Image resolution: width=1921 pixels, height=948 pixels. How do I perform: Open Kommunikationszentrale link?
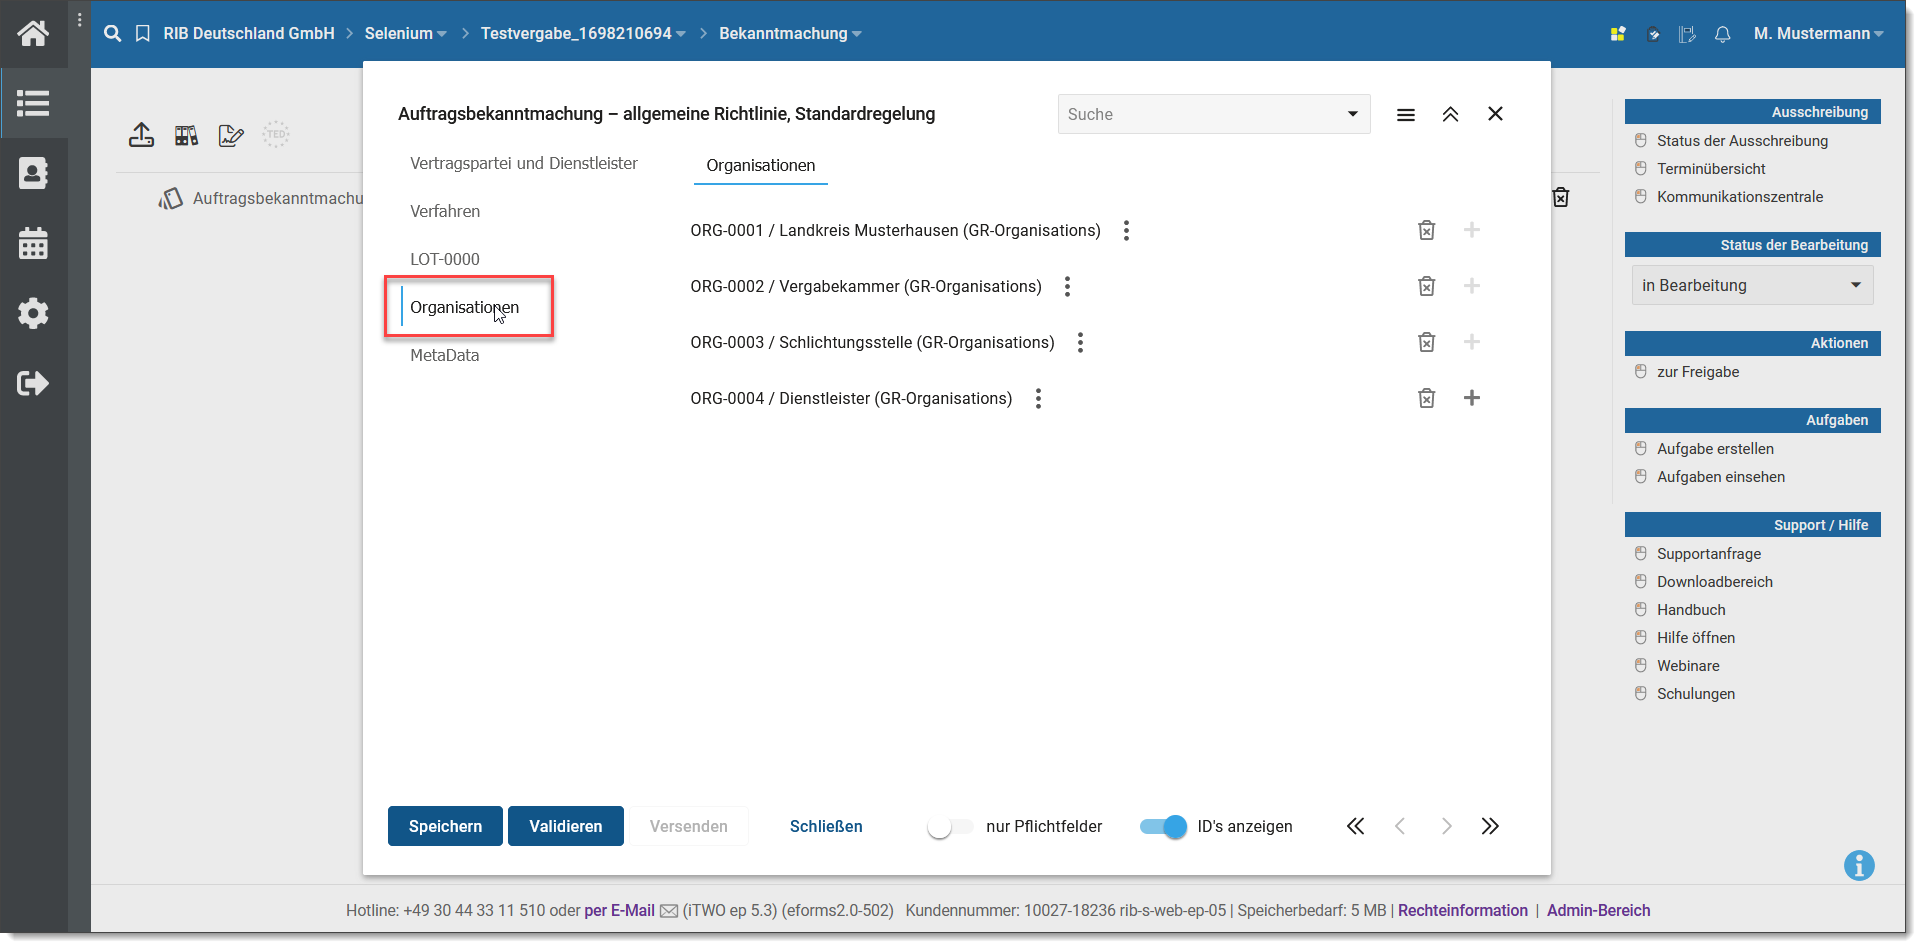click(1740, 197)
